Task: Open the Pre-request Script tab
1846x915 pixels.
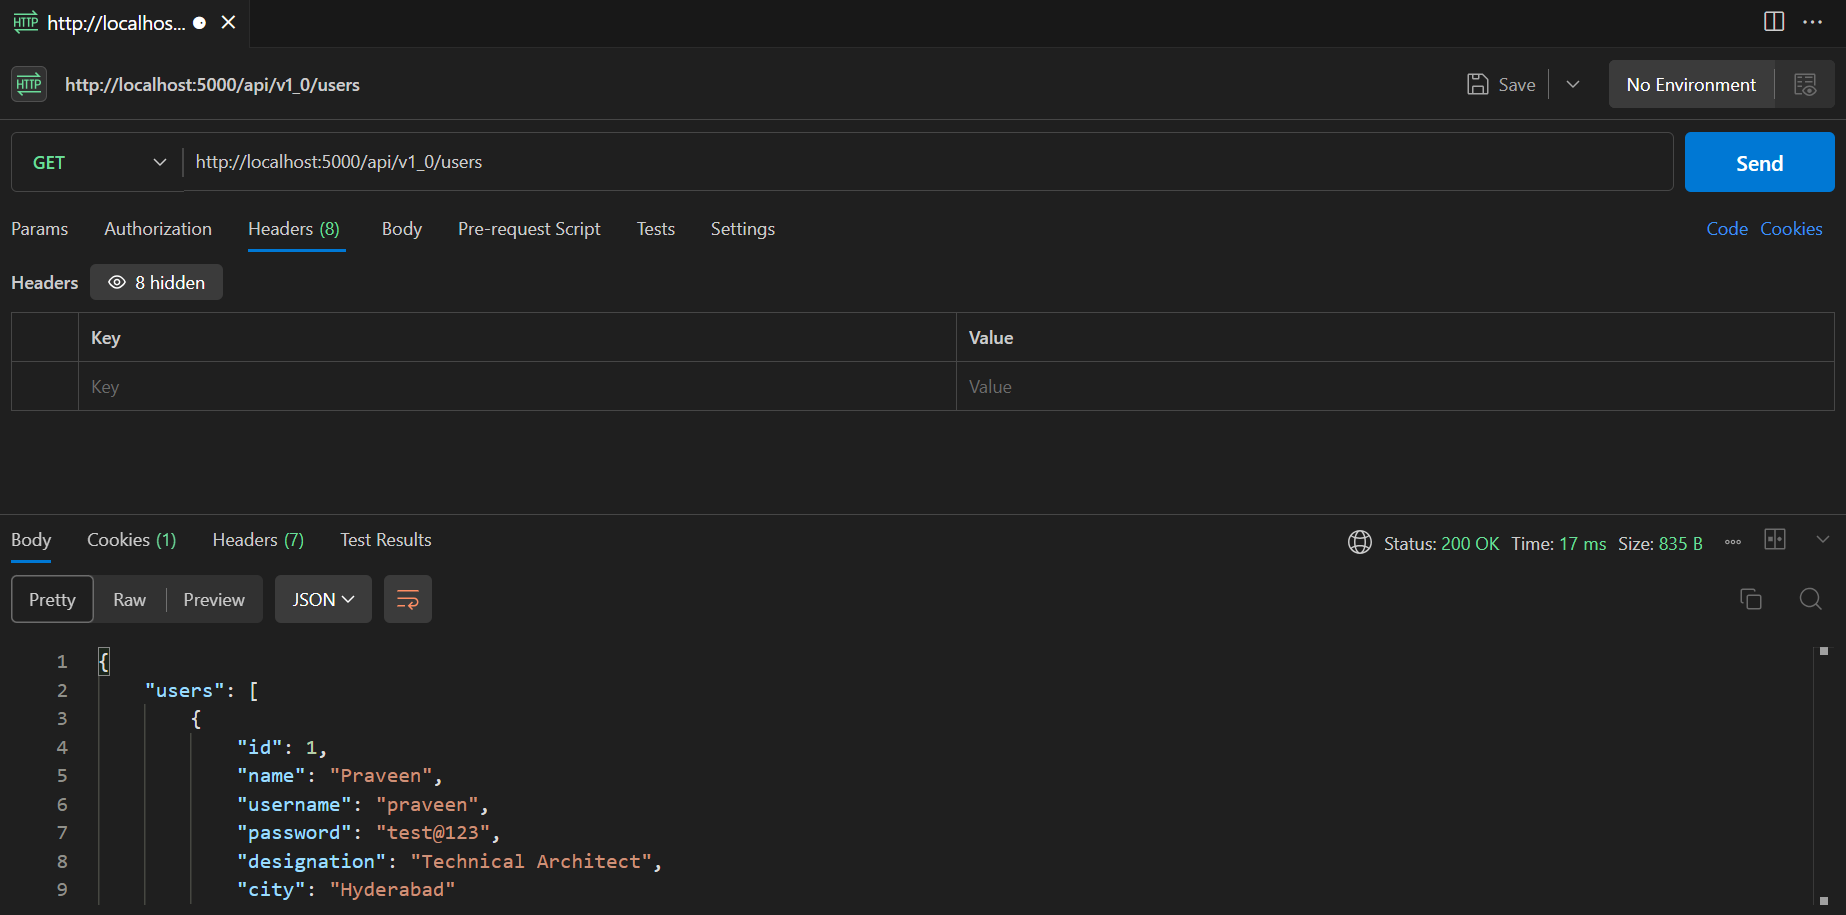Action: [529, 229]
